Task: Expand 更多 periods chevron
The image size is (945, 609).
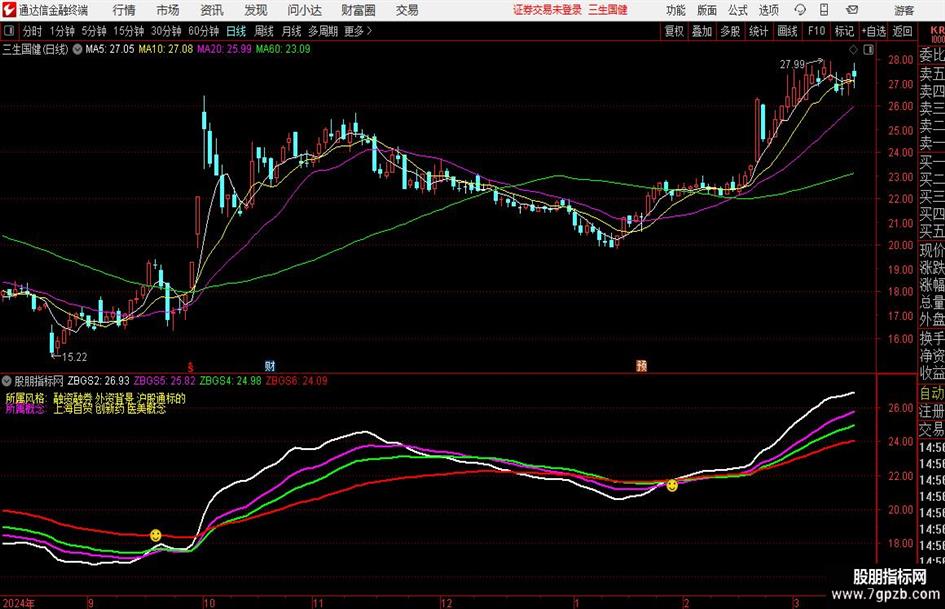Action: click(x=369, y=31)
